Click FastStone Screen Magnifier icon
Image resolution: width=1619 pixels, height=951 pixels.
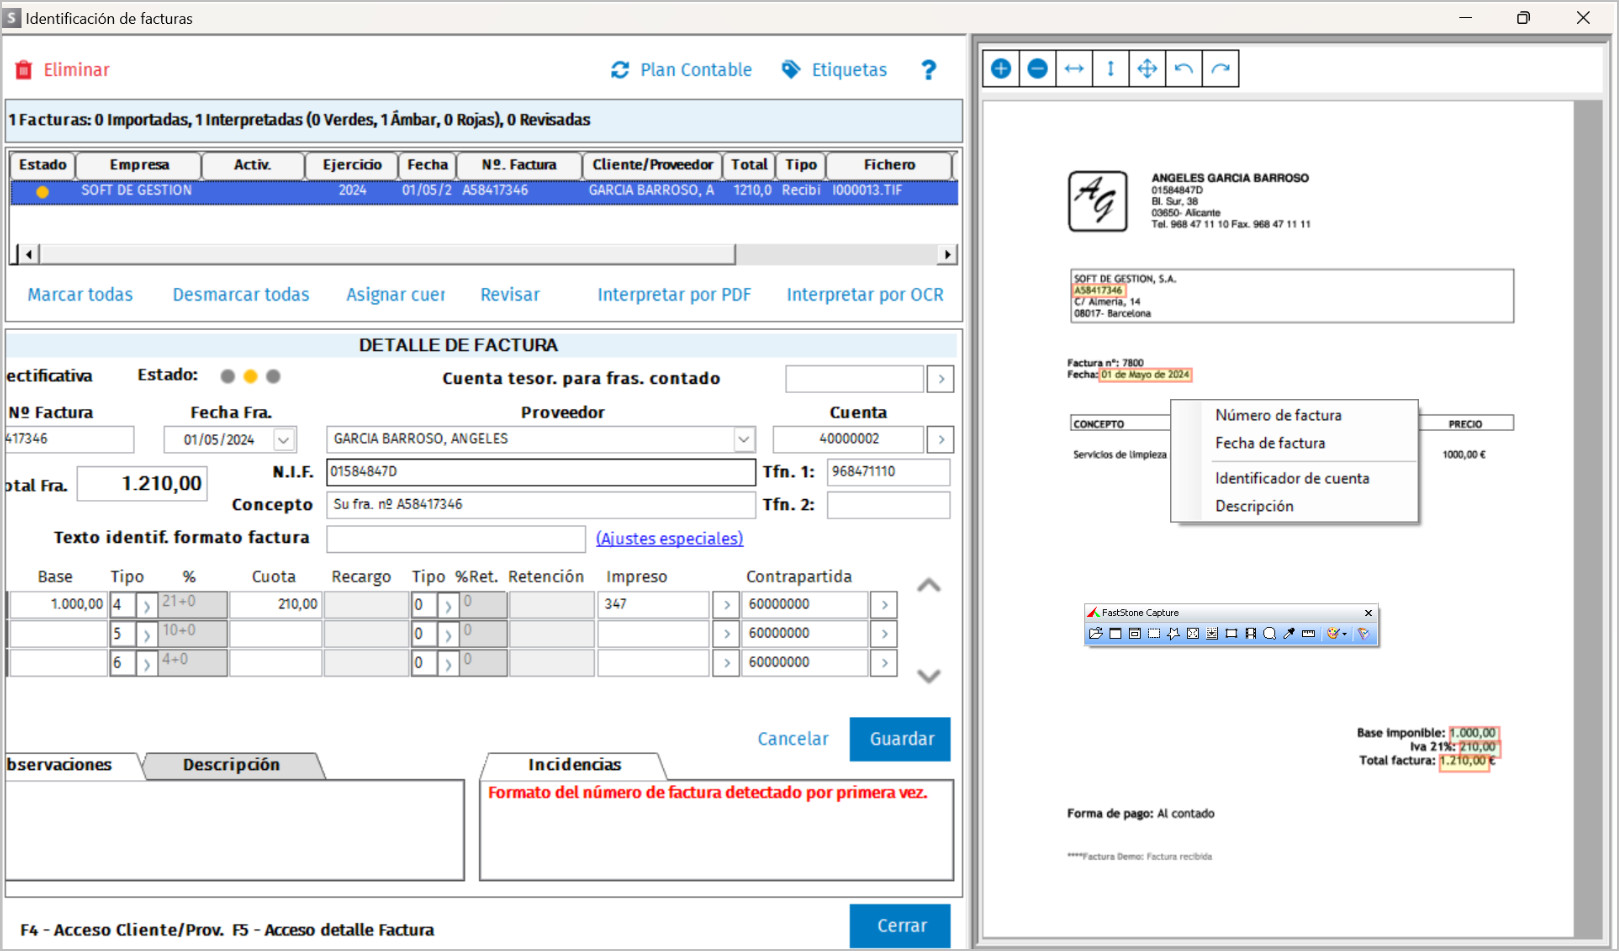coord(1269,633)
